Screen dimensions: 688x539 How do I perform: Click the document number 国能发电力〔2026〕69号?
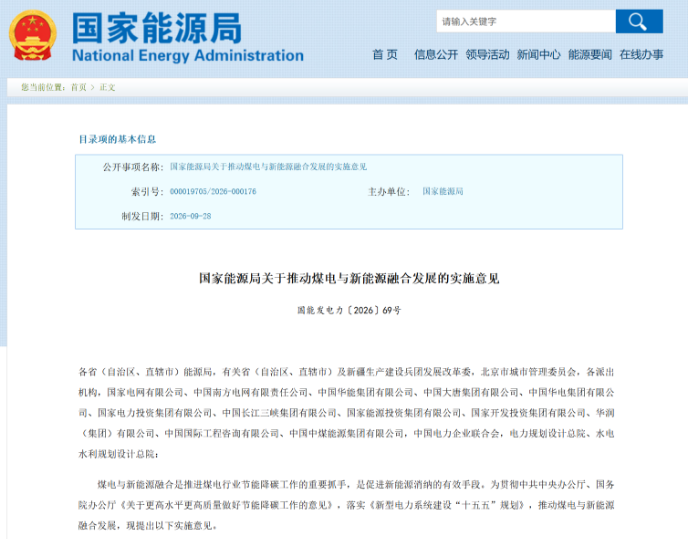pos(349,310)
